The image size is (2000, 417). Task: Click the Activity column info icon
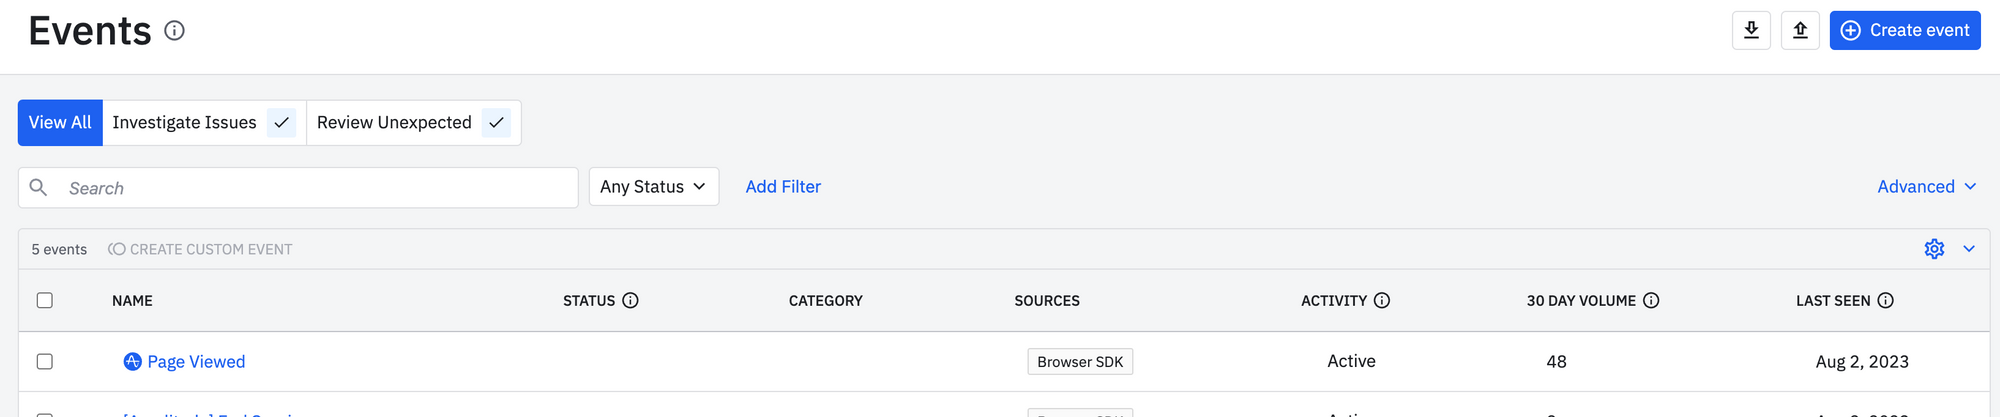(x=1382, y=300)
